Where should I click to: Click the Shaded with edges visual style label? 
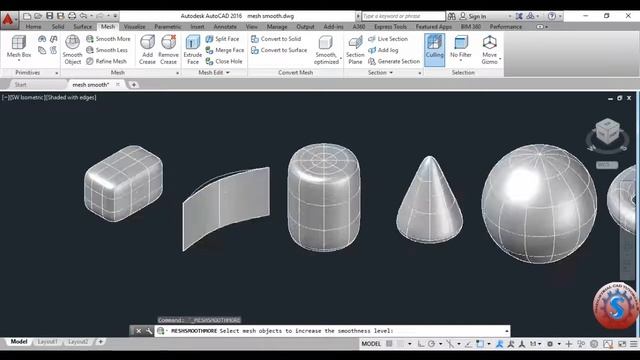tap(72, 98)
